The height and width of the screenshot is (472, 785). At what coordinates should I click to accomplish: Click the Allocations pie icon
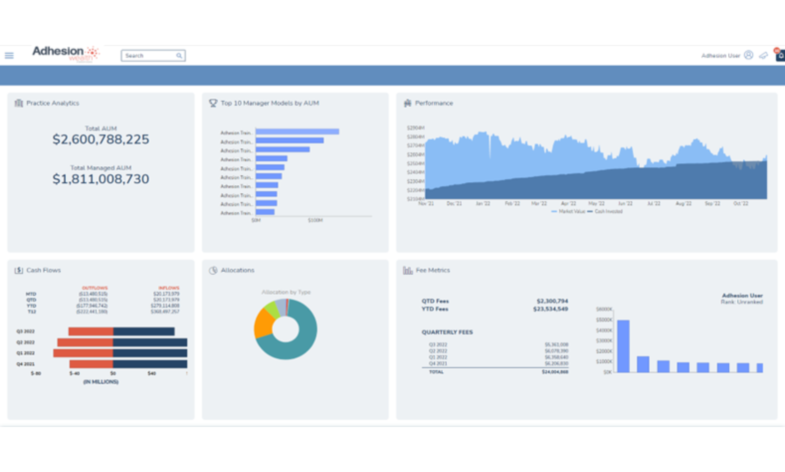(213, 270)
